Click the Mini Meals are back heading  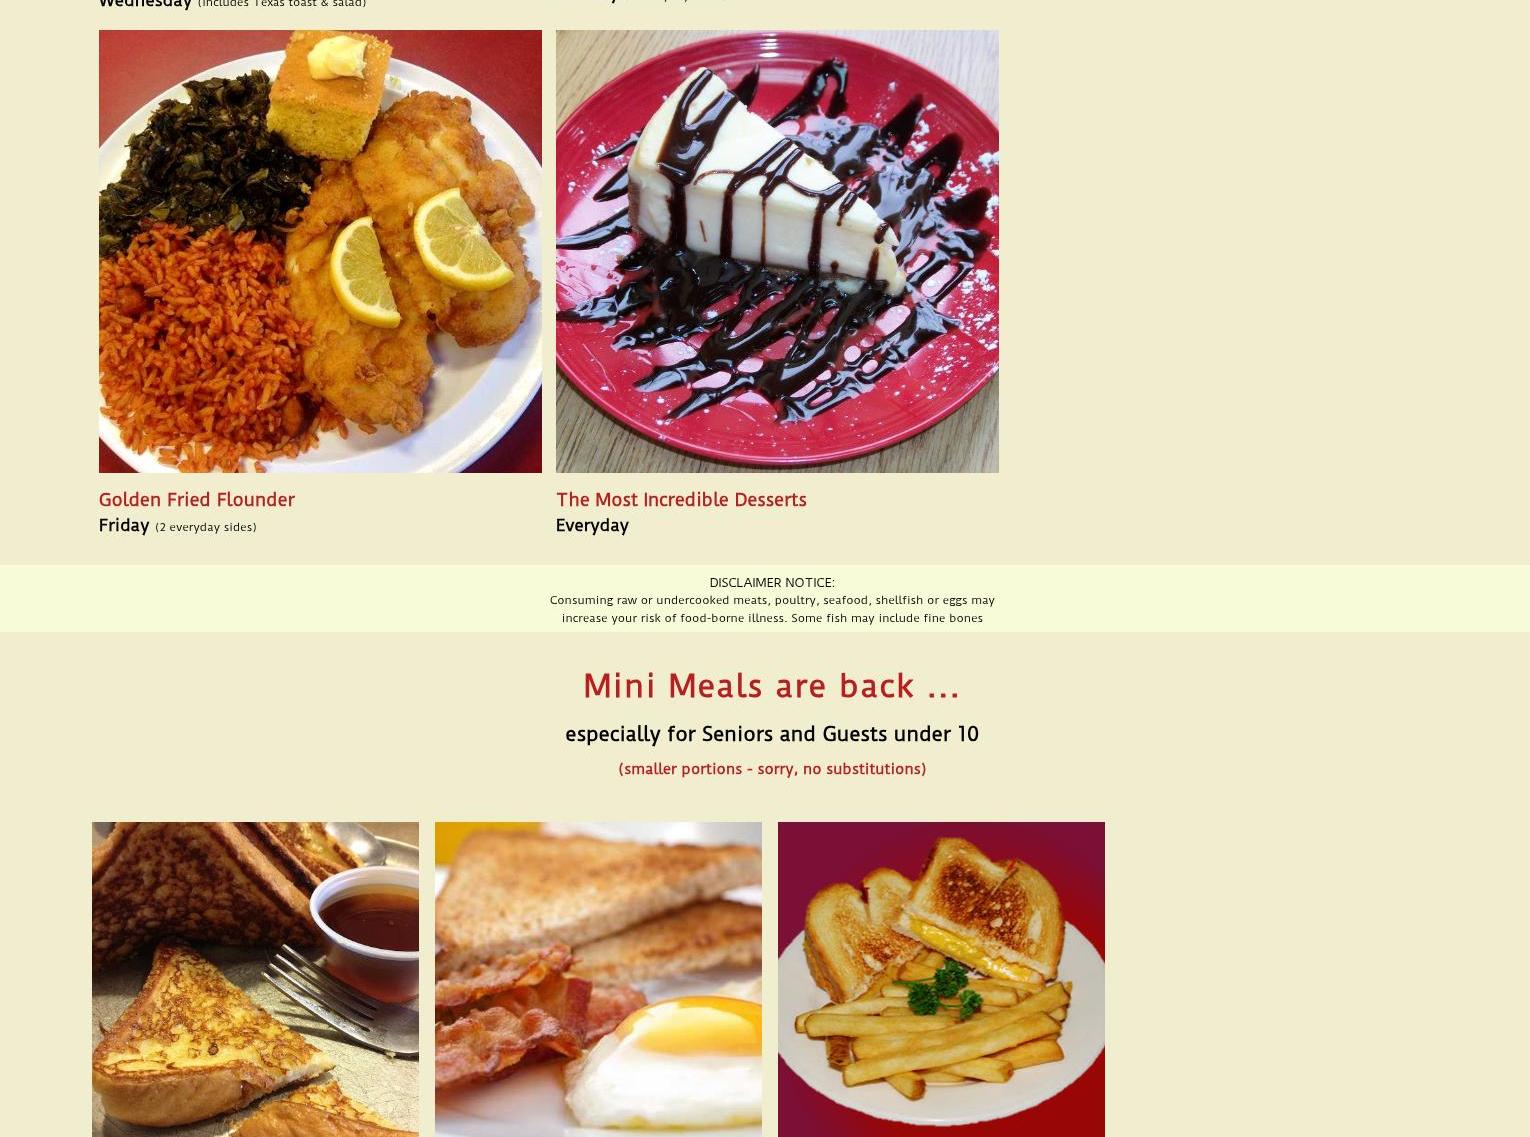pos(772,686)
